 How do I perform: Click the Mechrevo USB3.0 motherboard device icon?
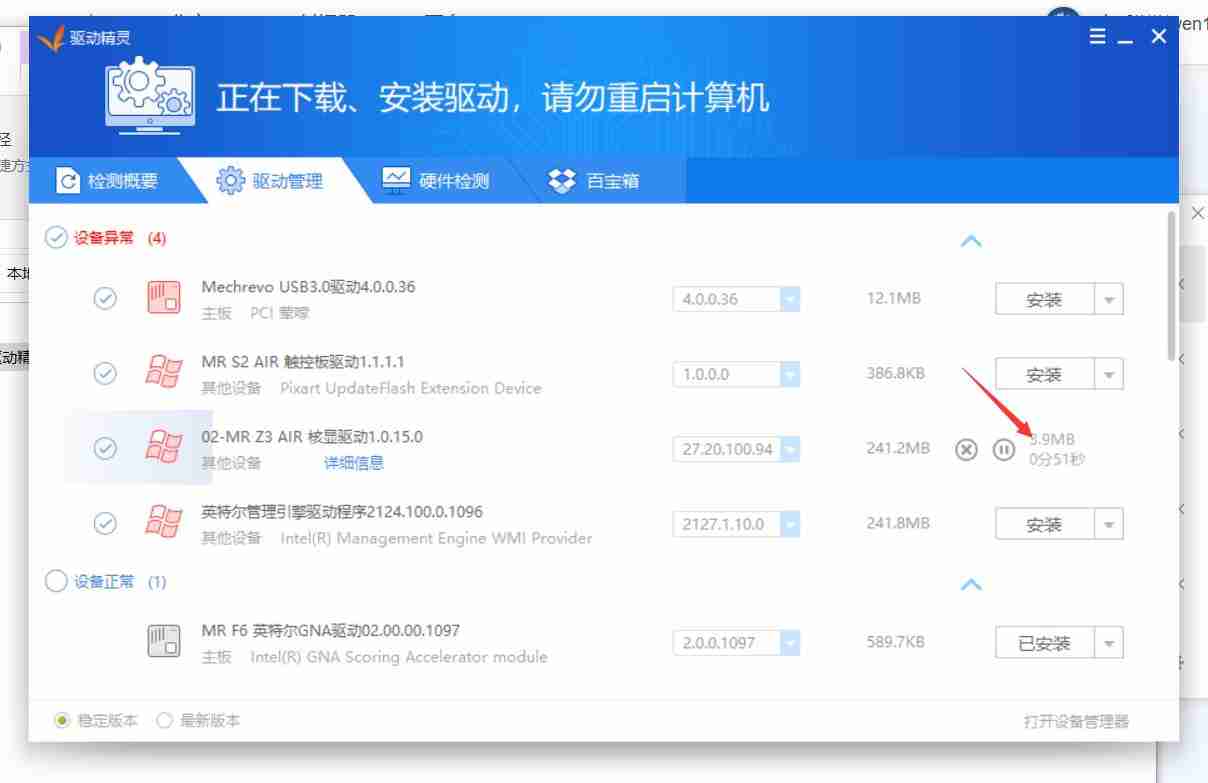(163, 299)
